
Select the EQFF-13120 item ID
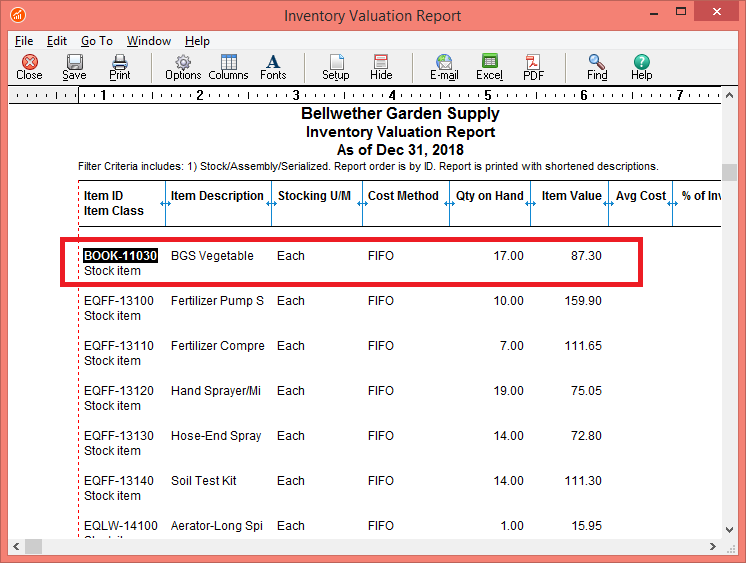click(119, 391)
